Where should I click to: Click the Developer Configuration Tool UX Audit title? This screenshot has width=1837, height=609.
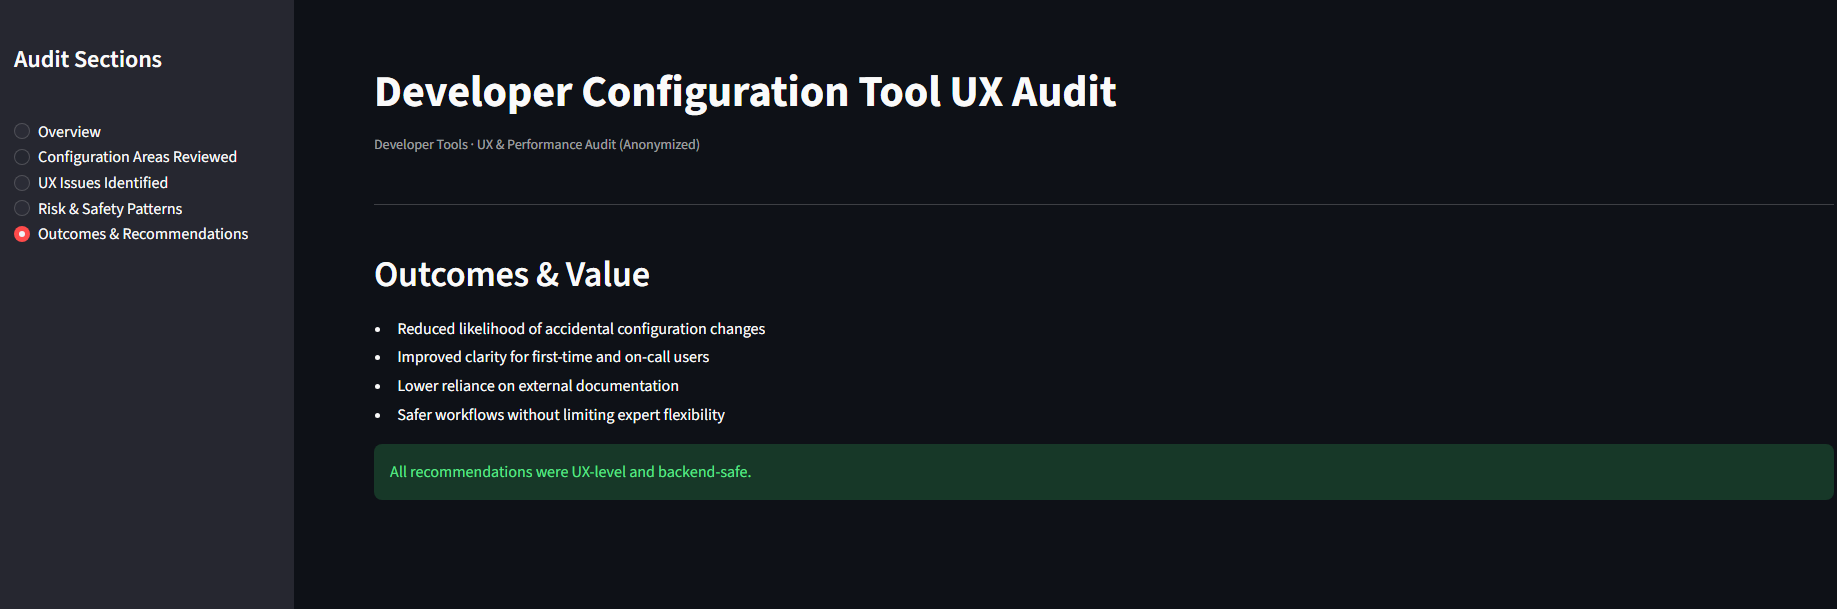tap(745, 92)
